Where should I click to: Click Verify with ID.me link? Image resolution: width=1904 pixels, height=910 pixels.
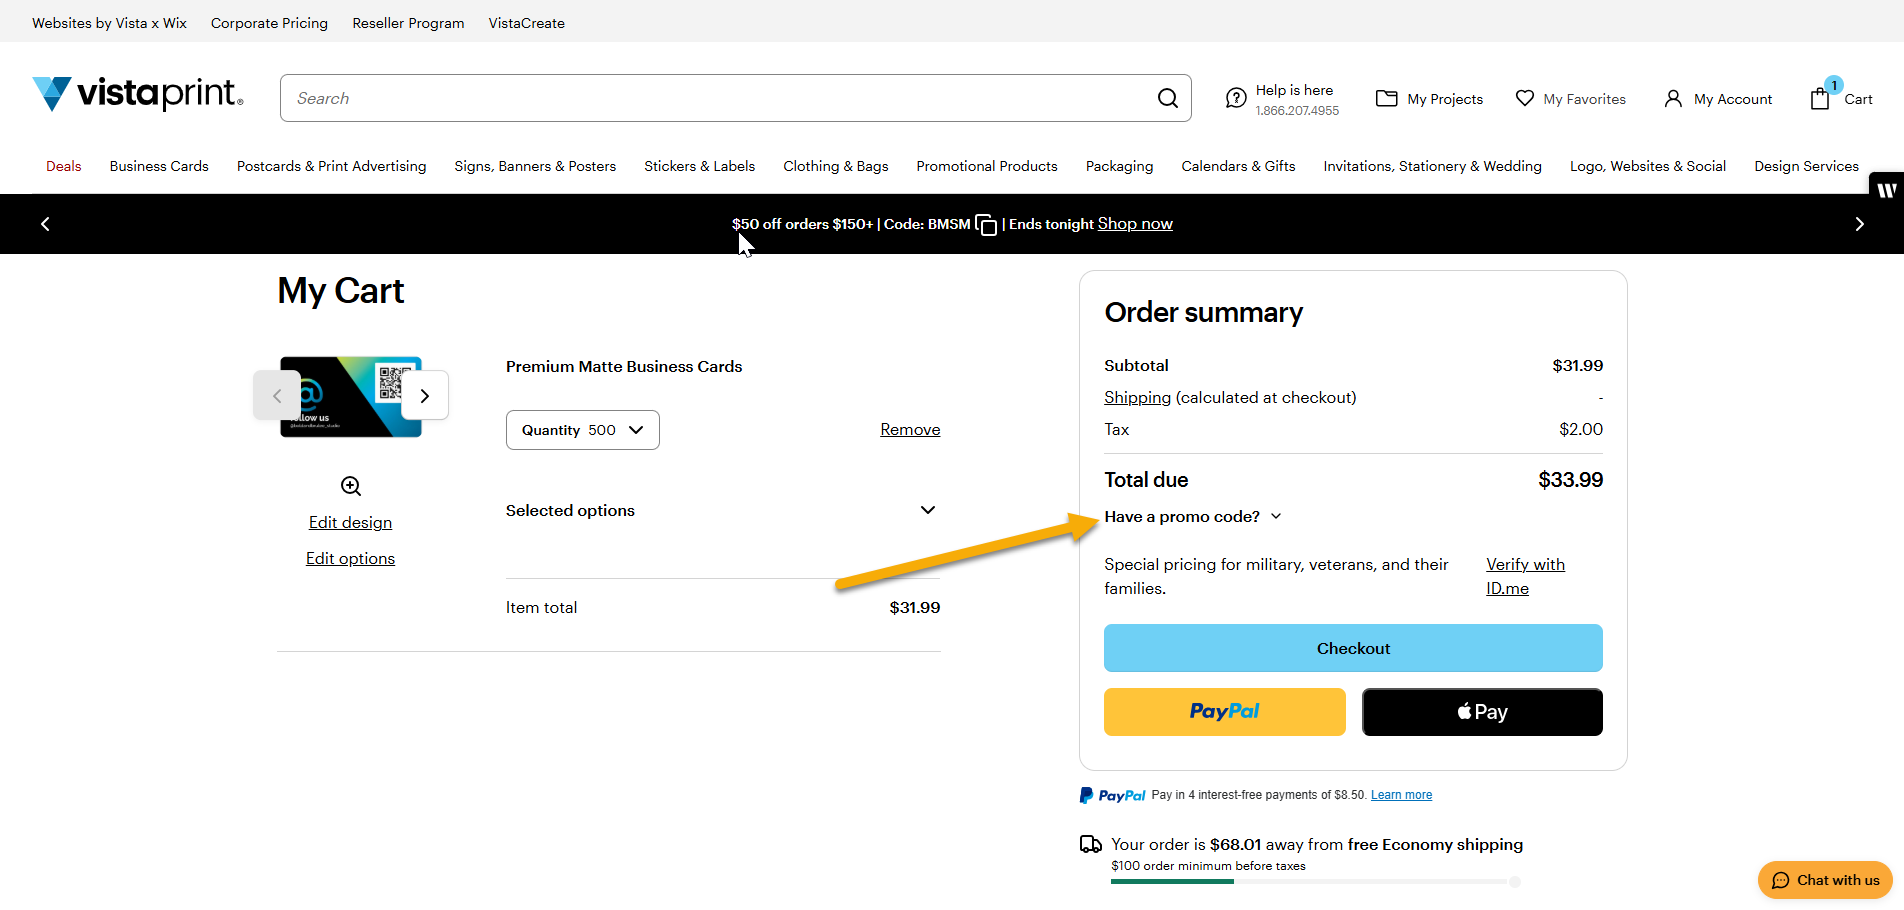pyautogui.click(x=1525, y=577)
